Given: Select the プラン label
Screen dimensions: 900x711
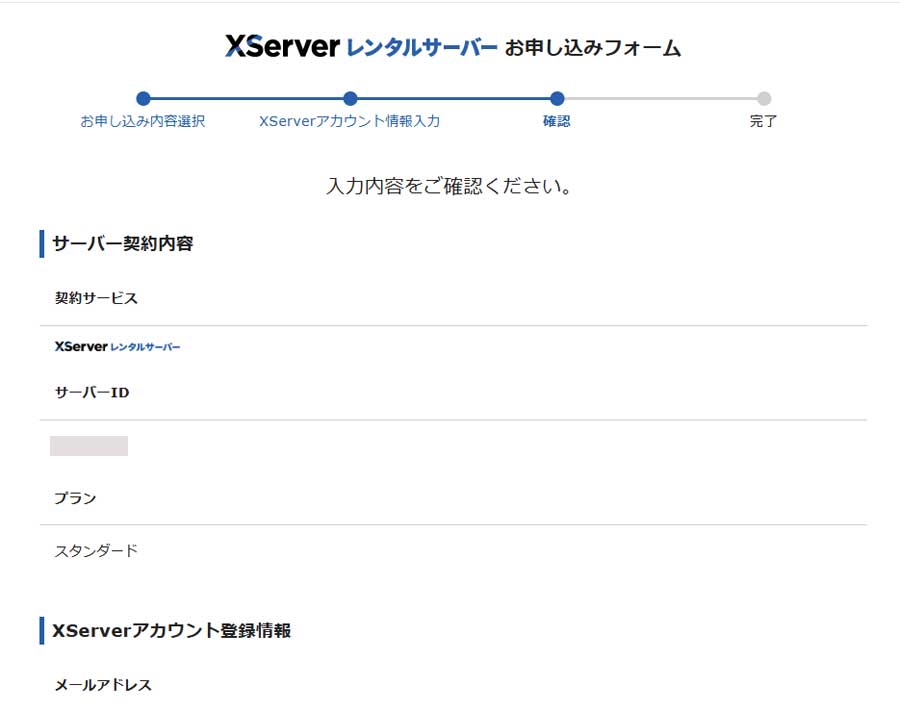Looking at the screenshot, I should [75, 497].
